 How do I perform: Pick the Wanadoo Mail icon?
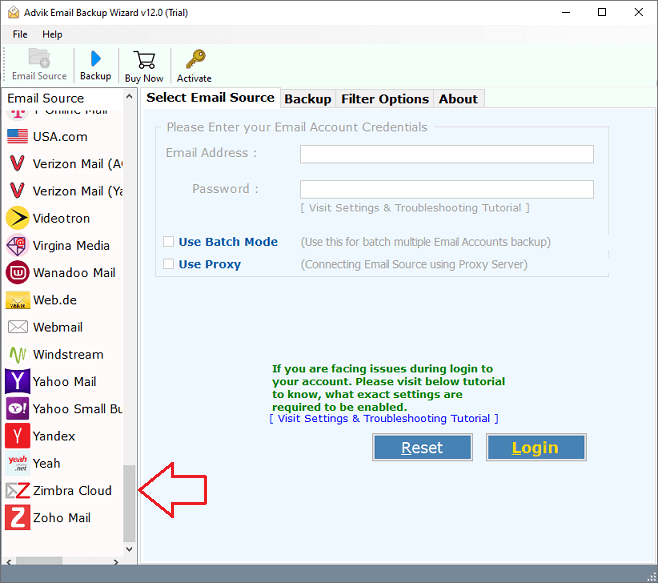click(x=17, y=273)
